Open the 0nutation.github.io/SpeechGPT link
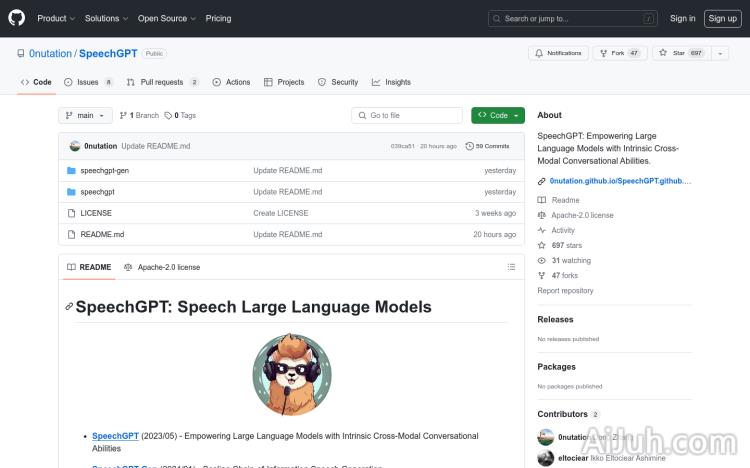750x468 pixels. [x=620, y=181]
